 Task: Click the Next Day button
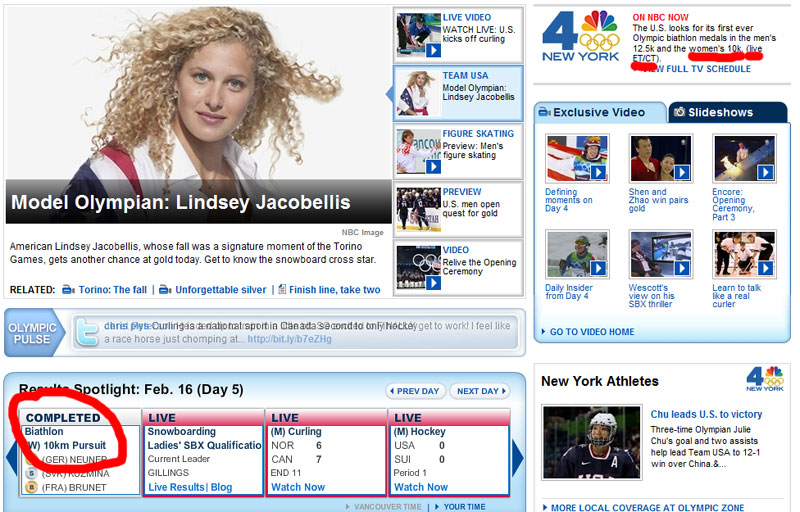click(480, 391)
